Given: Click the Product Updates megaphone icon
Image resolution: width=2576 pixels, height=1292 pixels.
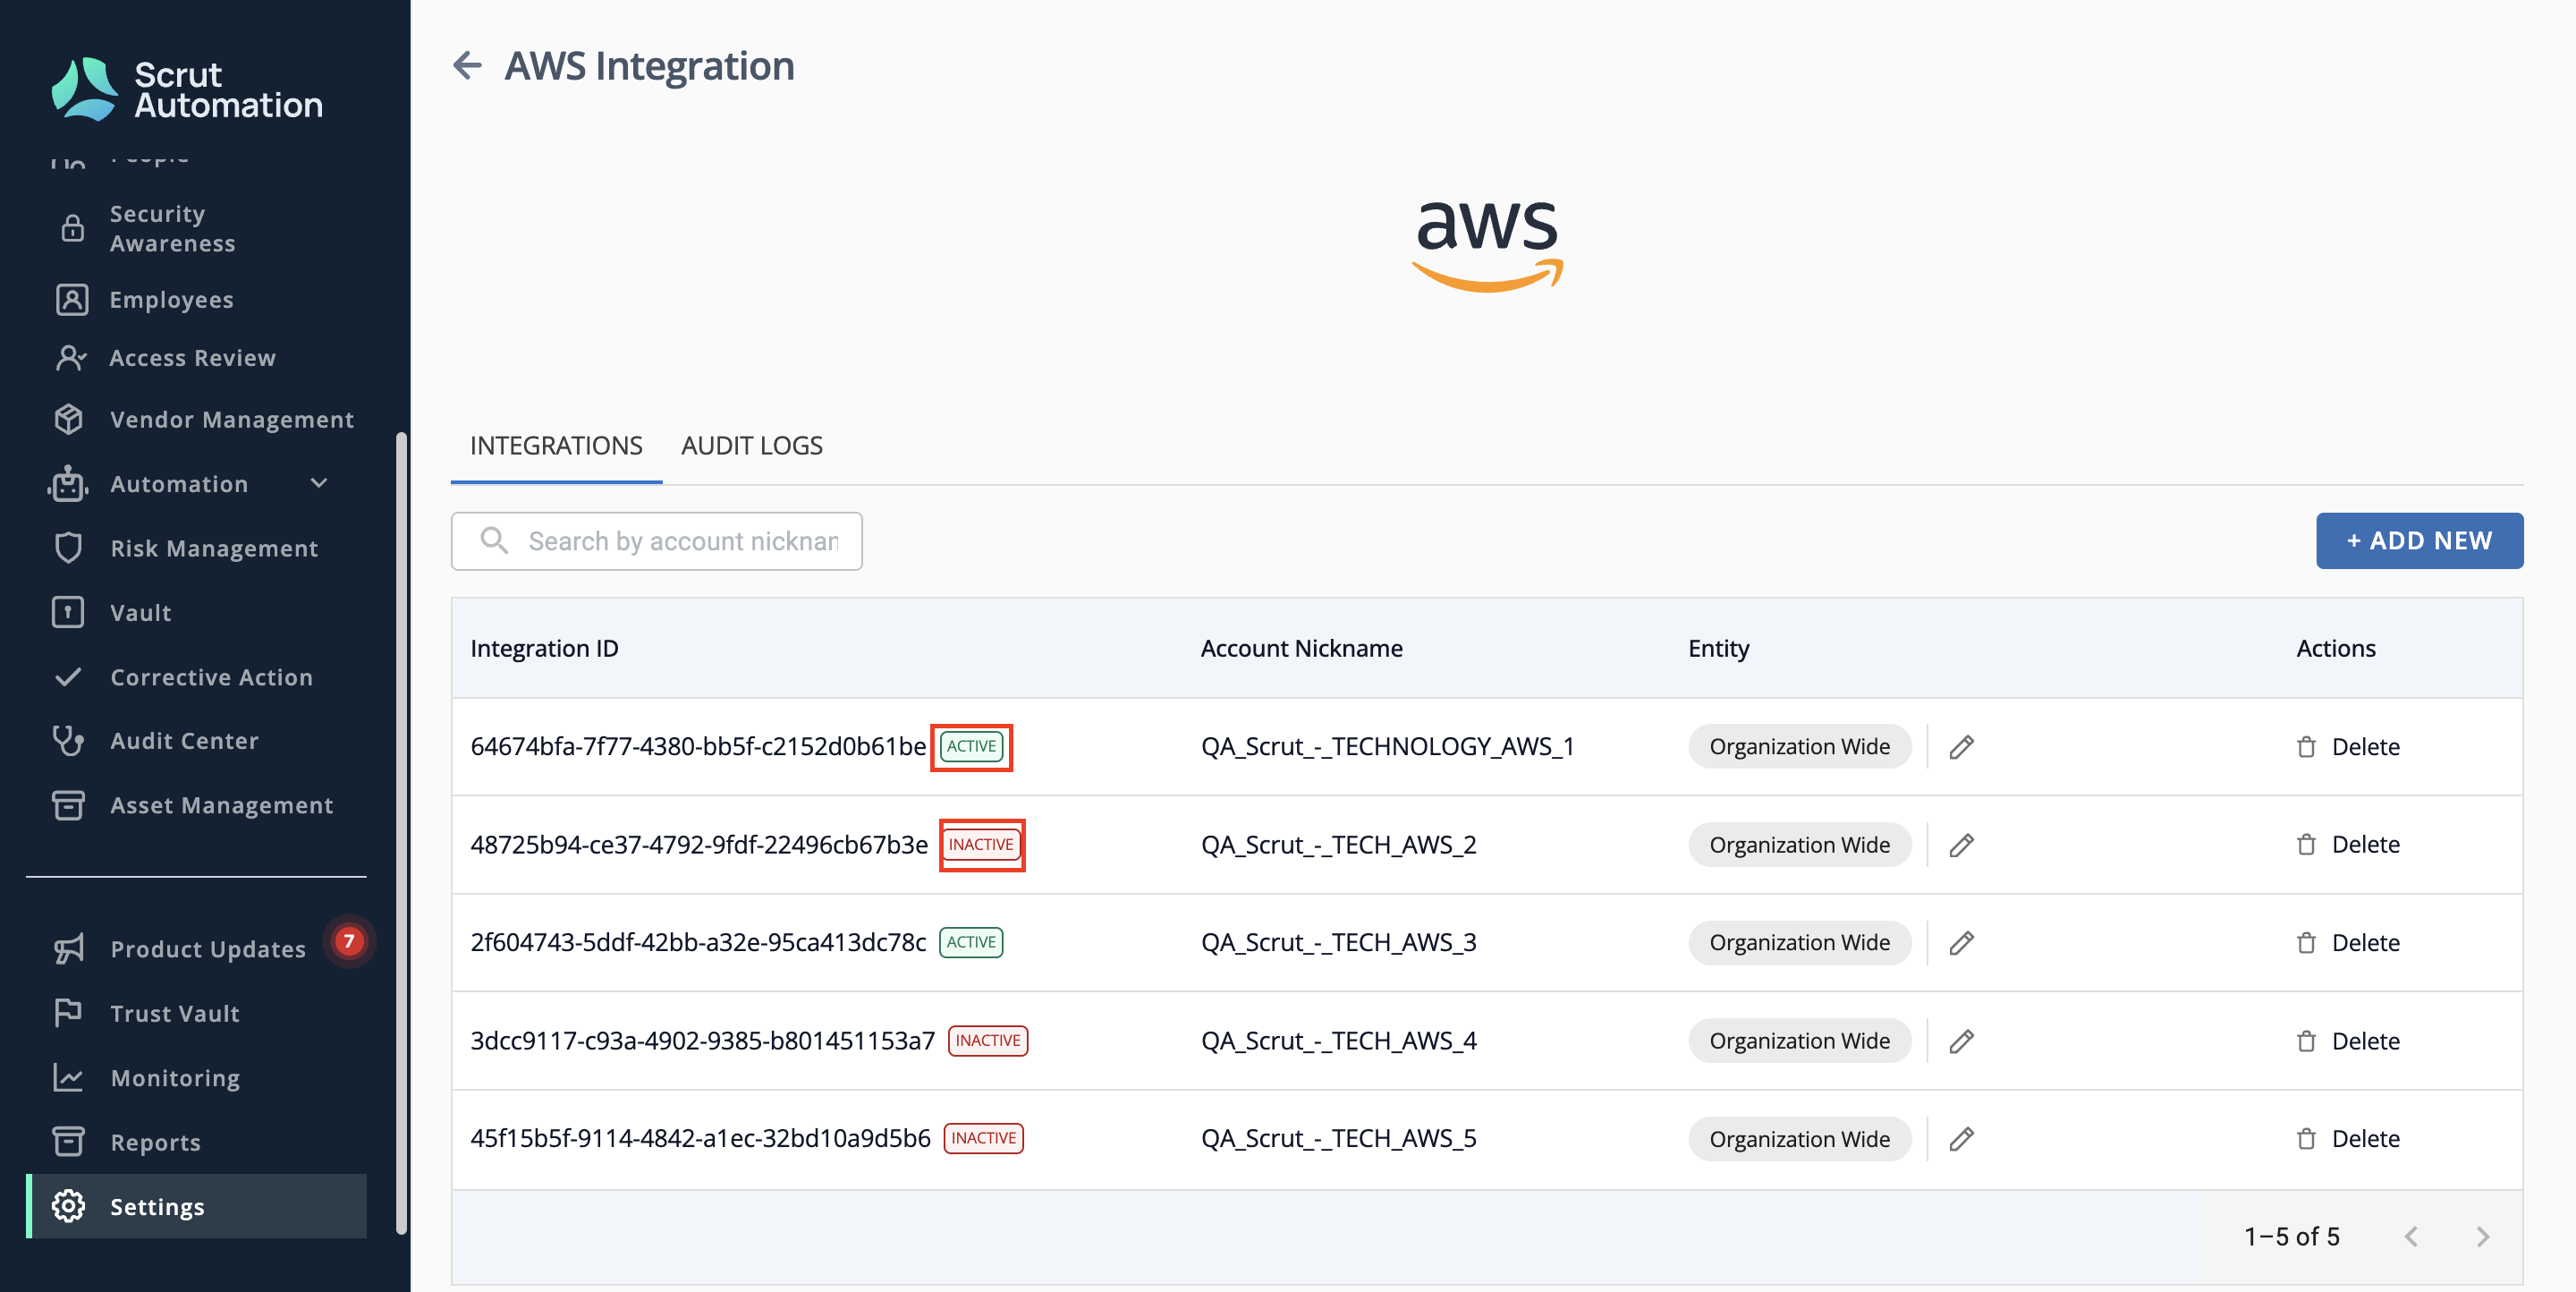Looking at the screenshot, I should 68,948.
